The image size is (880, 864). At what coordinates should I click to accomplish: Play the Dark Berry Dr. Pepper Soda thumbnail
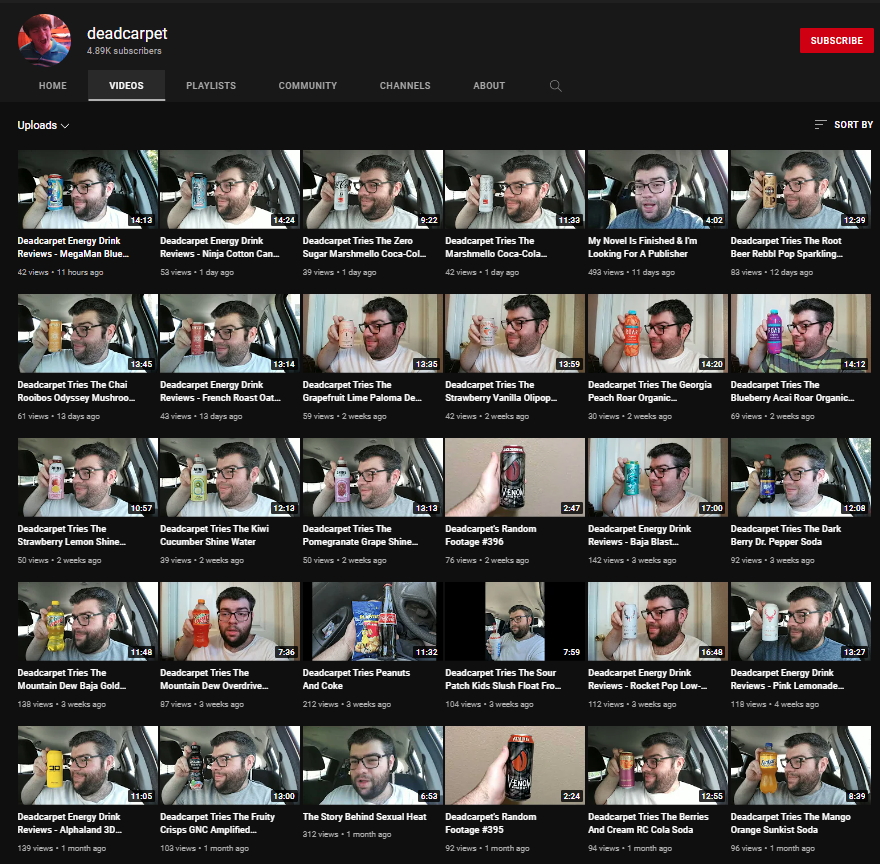tap(800, 477)
